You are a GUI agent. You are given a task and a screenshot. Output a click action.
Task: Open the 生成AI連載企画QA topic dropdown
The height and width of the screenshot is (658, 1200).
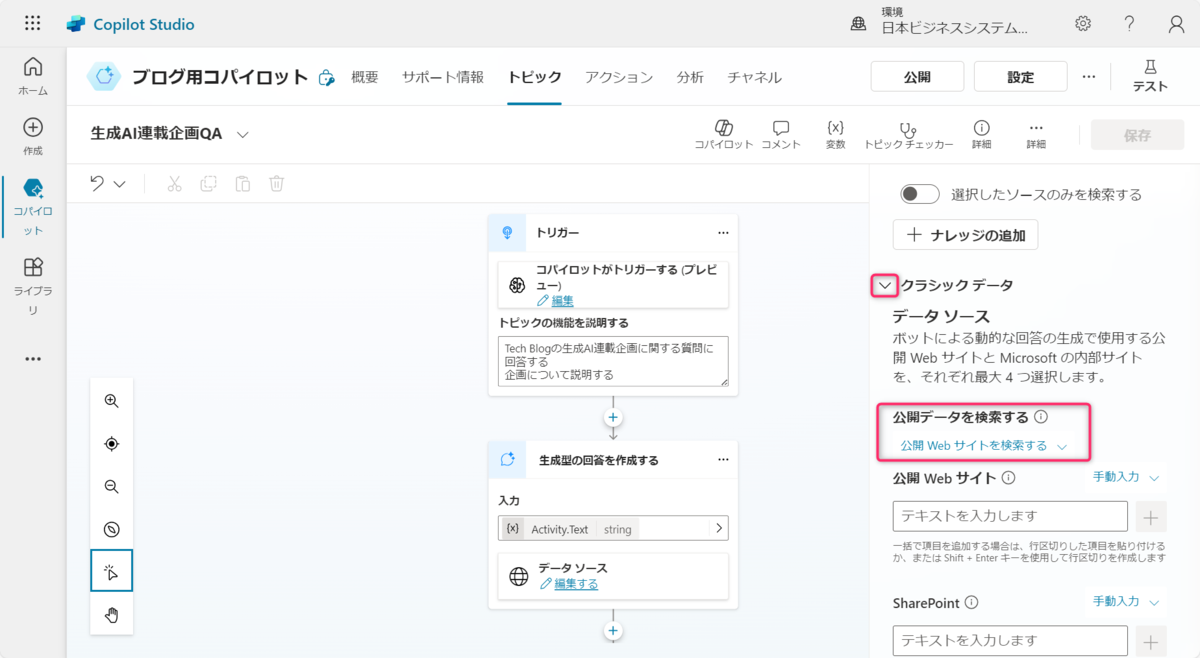click(243, 134)
